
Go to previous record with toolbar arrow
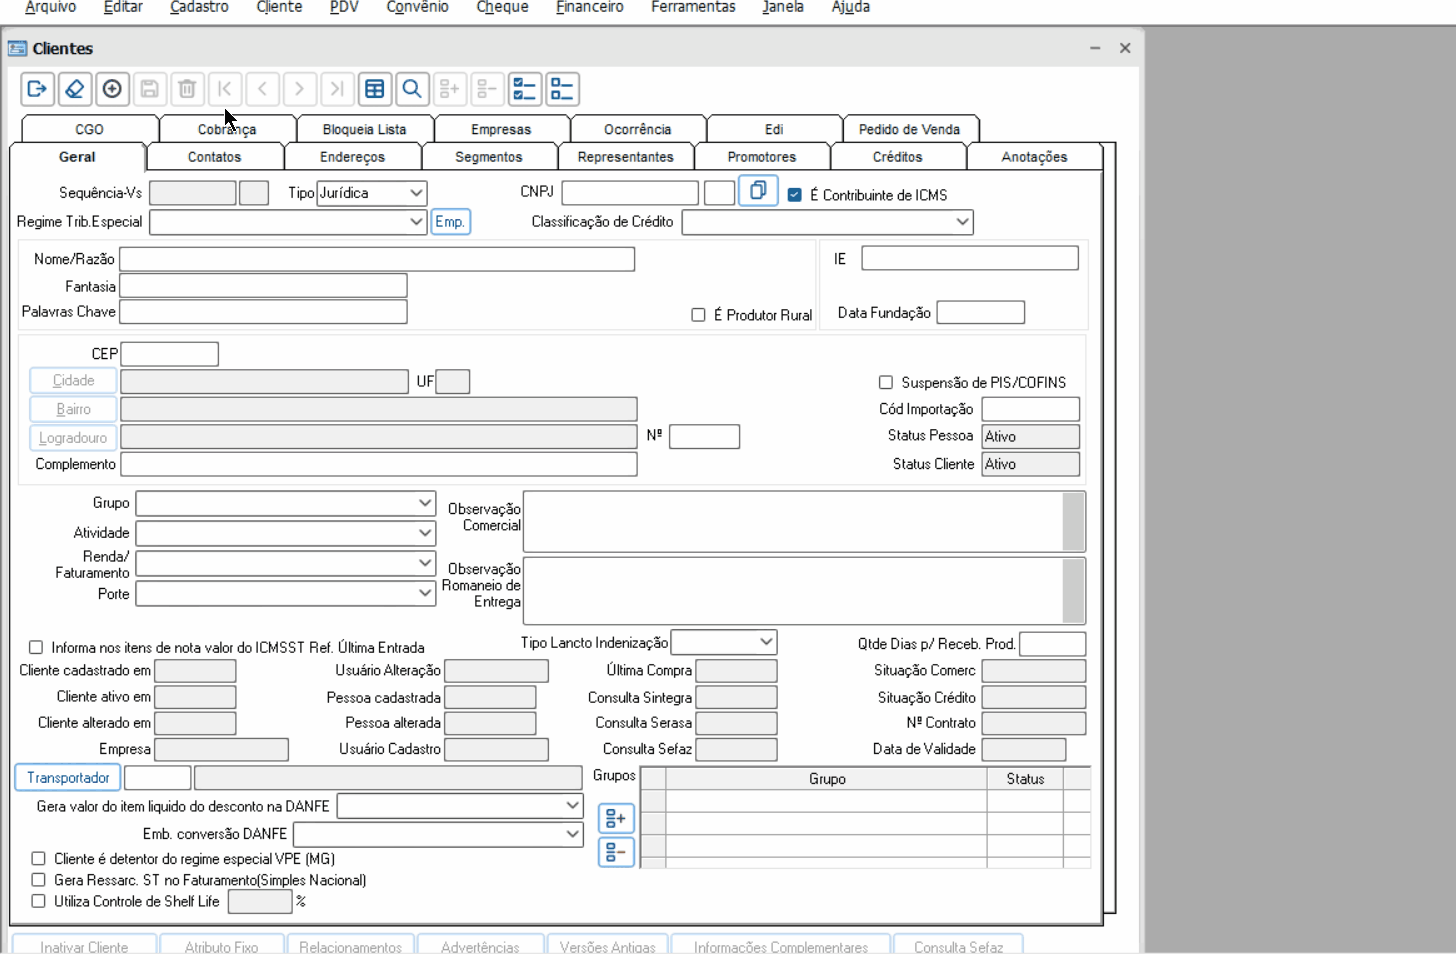(262, 89)
